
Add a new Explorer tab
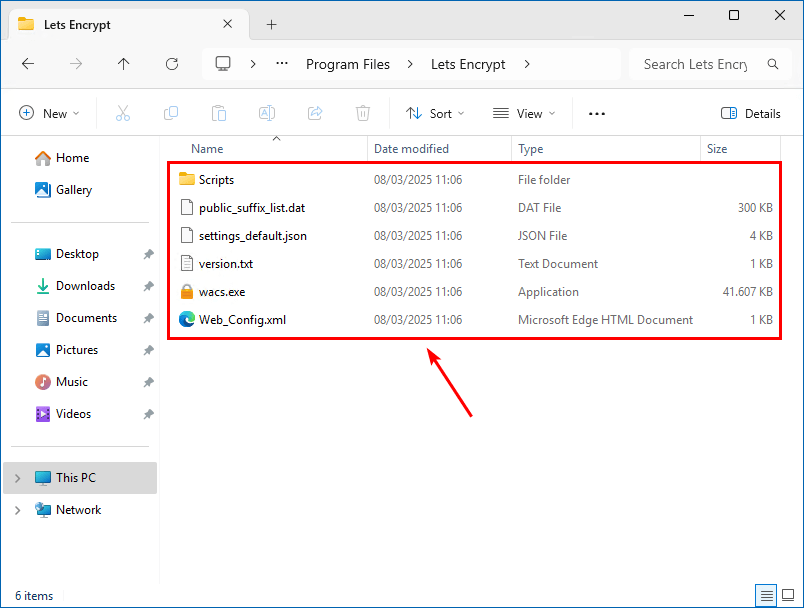[x=272, y=24]
